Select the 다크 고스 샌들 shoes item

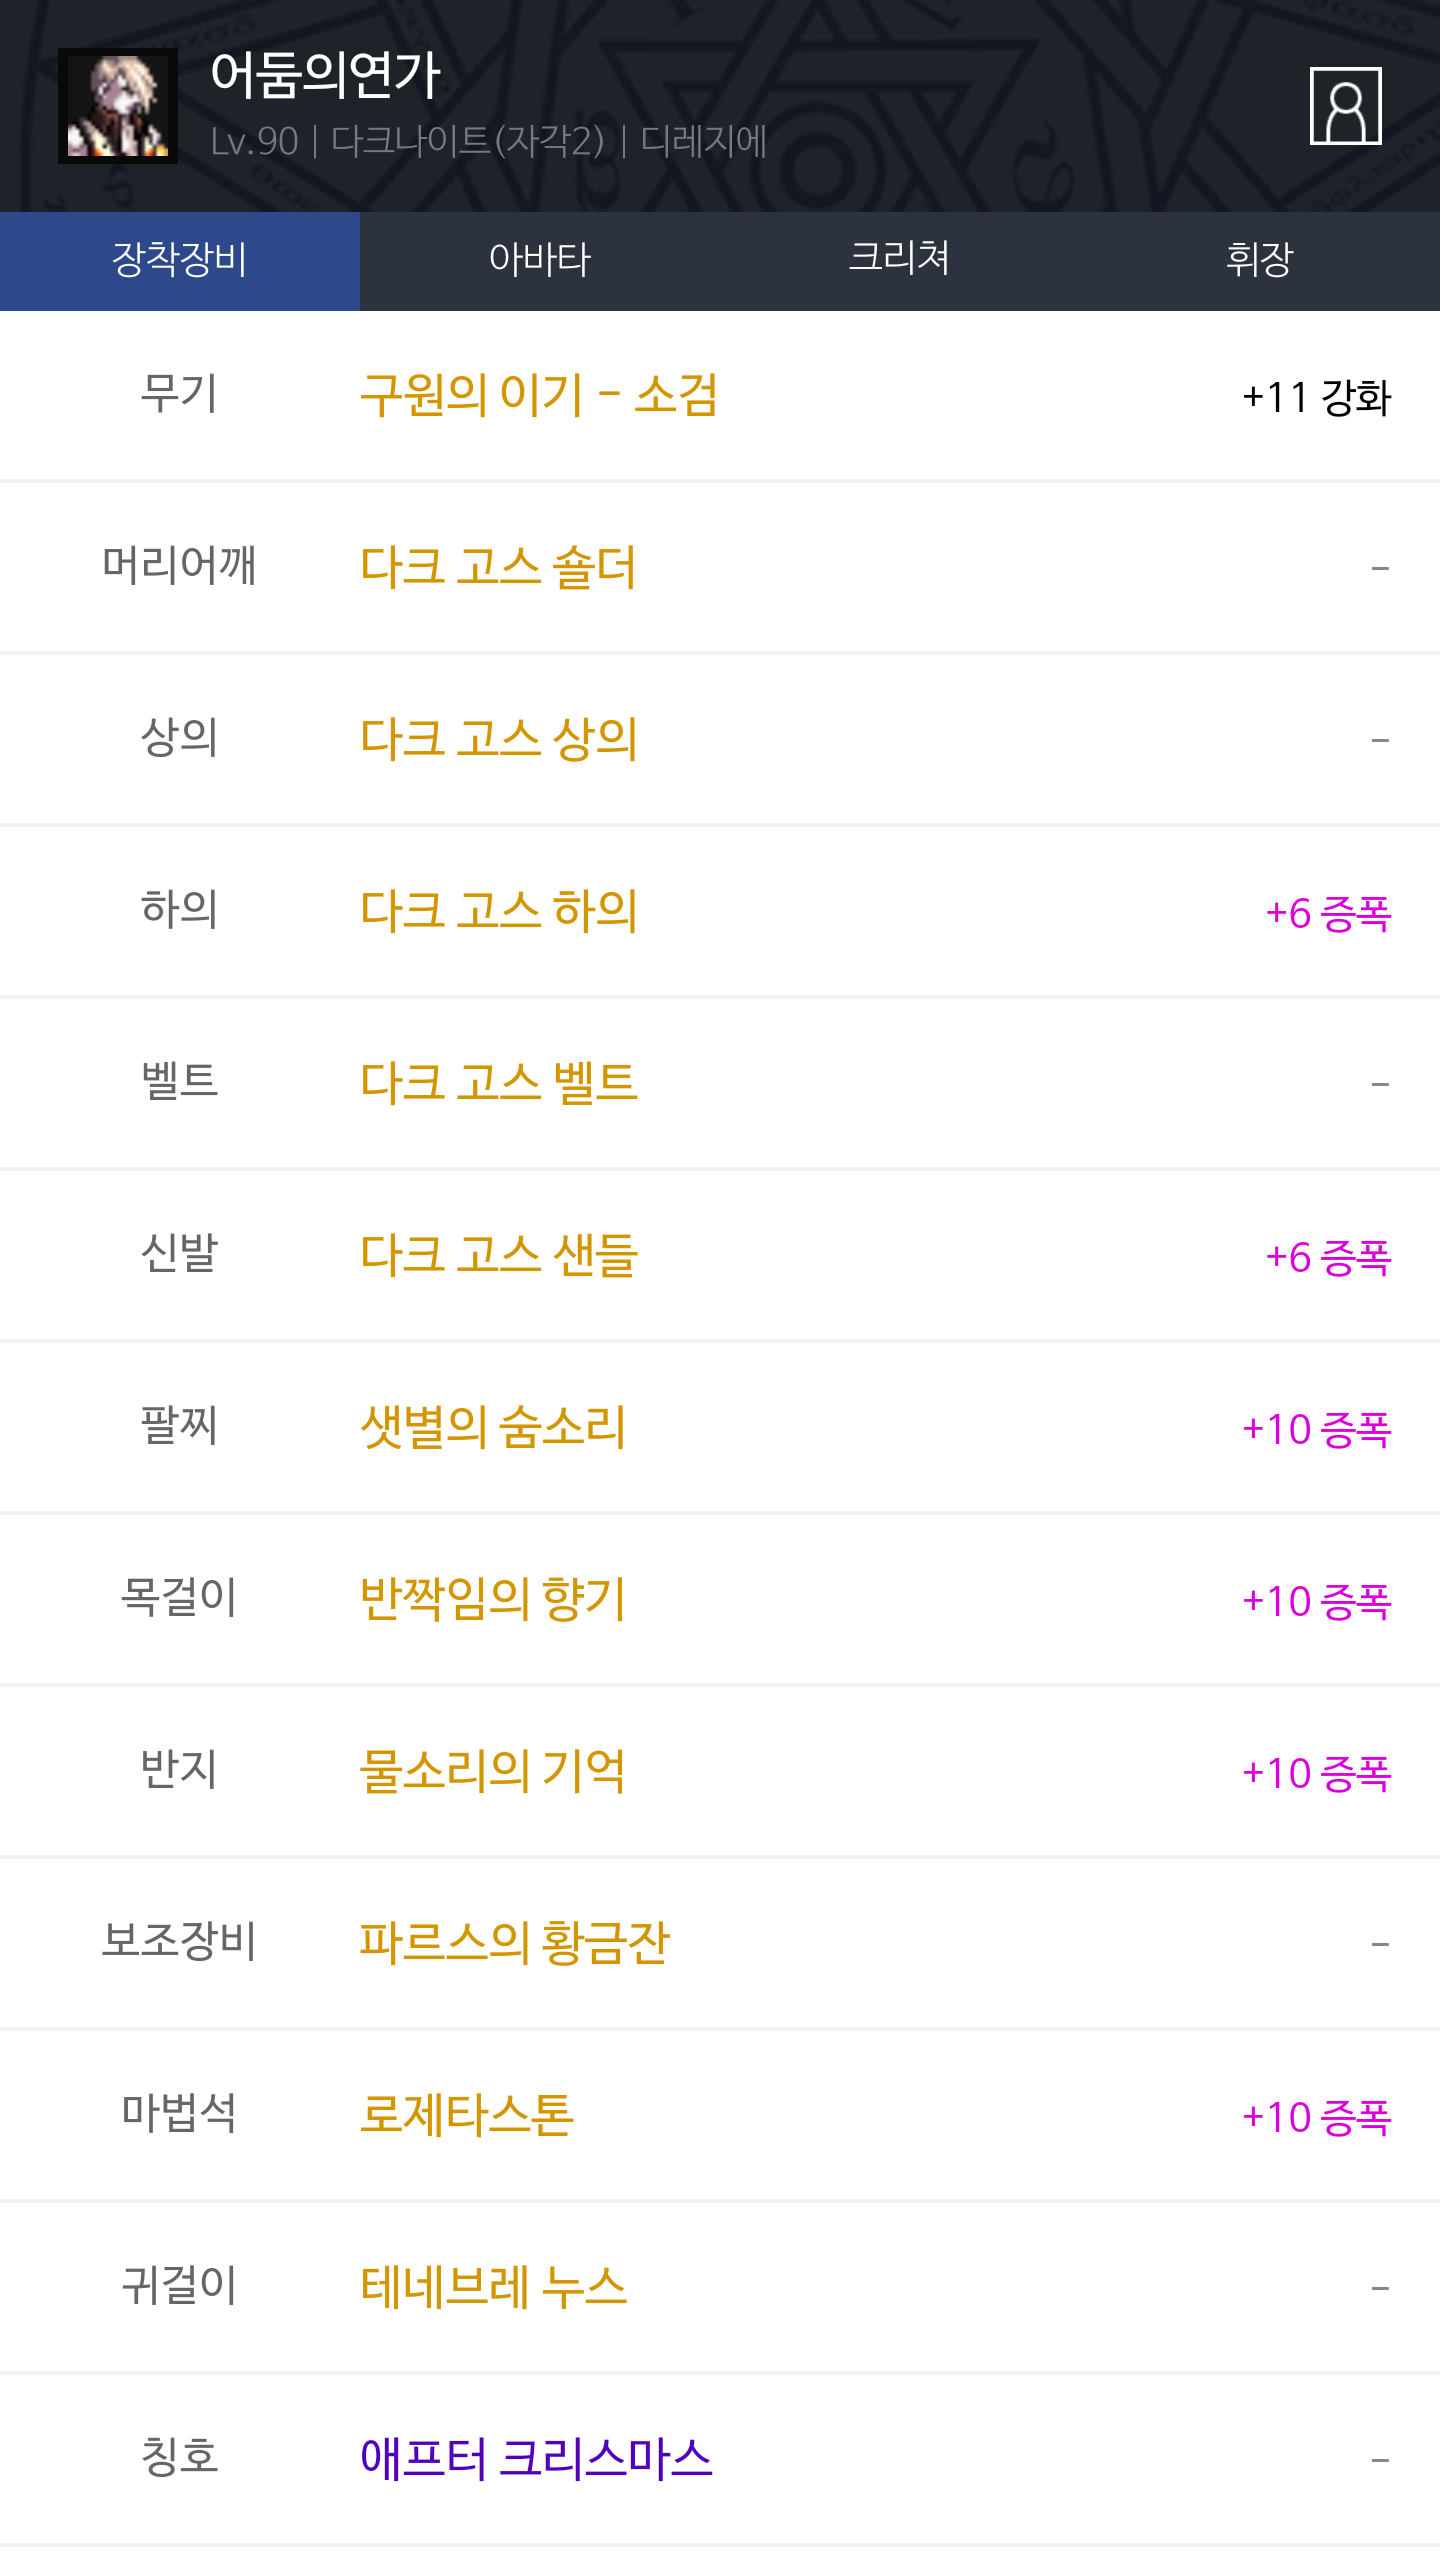tap(498, 1255)
